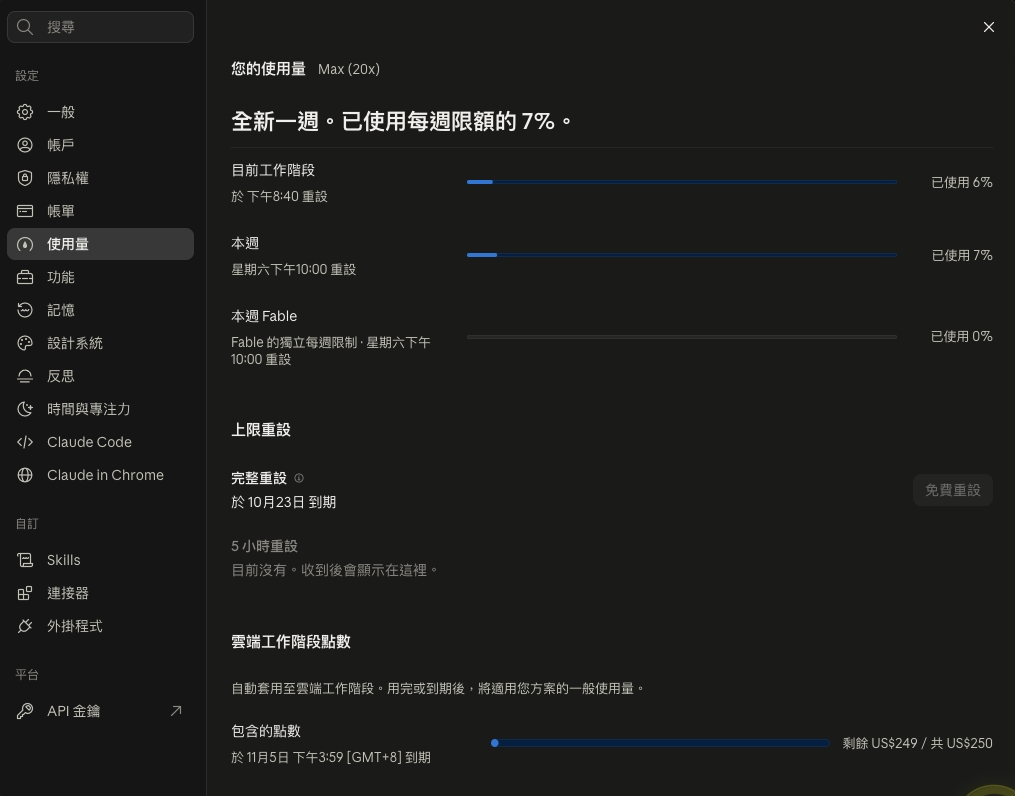Select the 使用量 menu item
Viewport: 1015px width, 796px height.
[100, 244]
